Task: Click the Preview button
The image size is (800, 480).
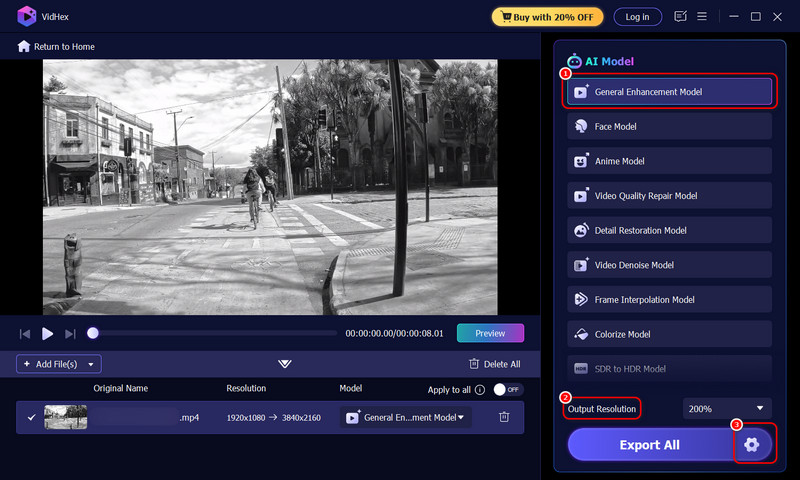Action: [x=490, y=333]
